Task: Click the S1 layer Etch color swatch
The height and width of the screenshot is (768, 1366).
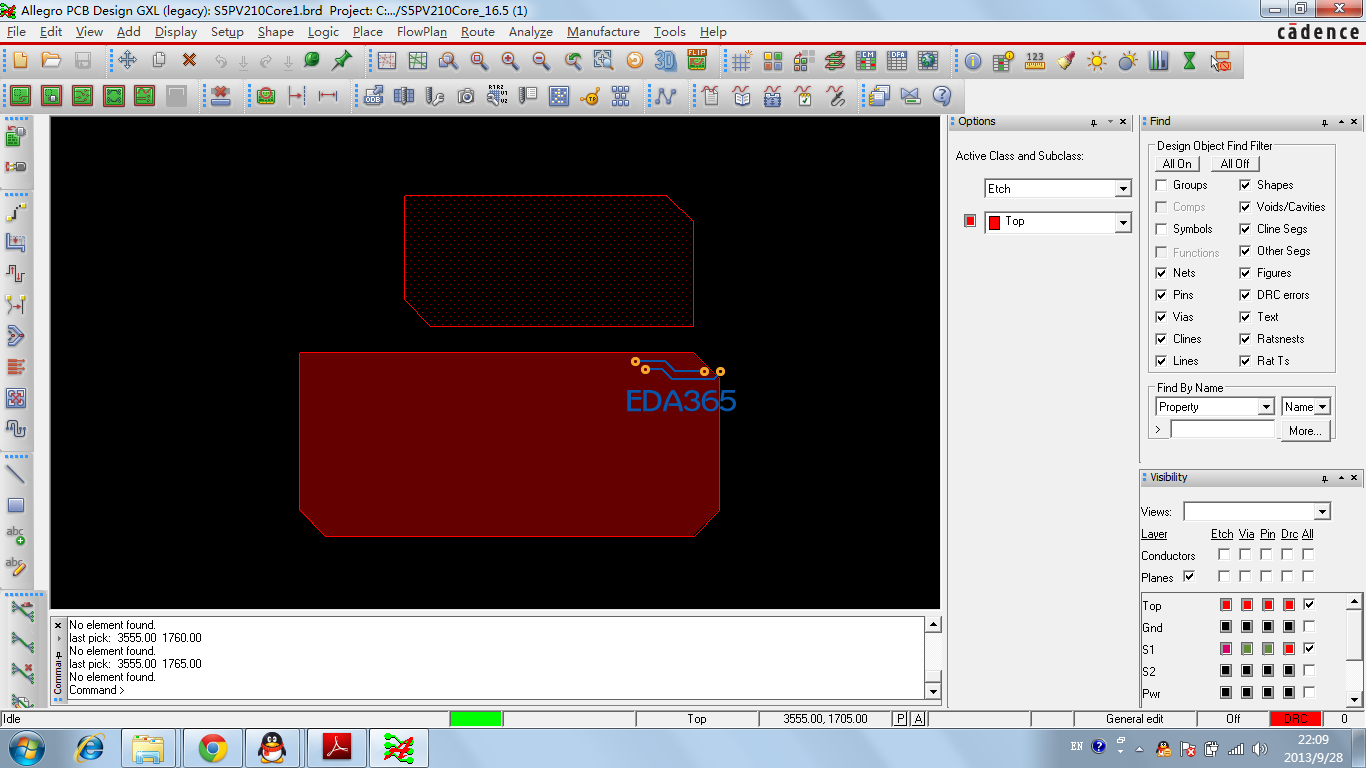Action: [1225, 649]
